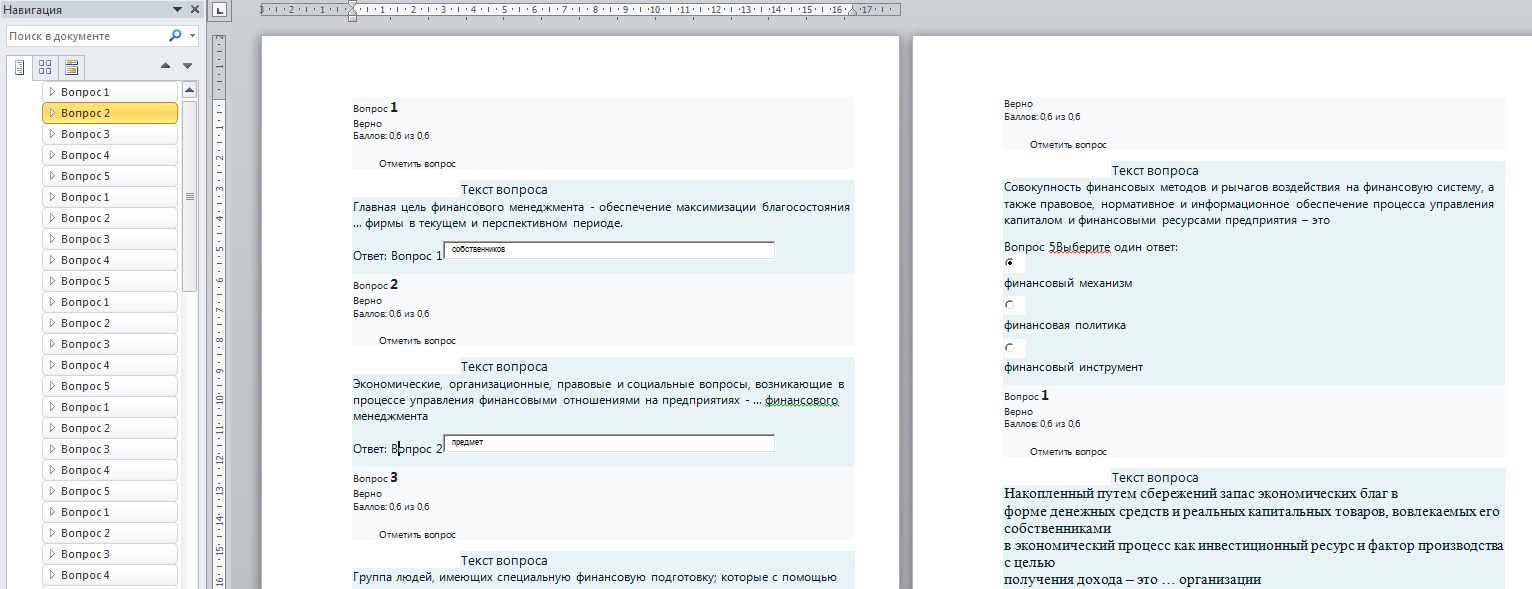Click the vertical ruler beside the page
1532x589 pixels.
[220, 312]
